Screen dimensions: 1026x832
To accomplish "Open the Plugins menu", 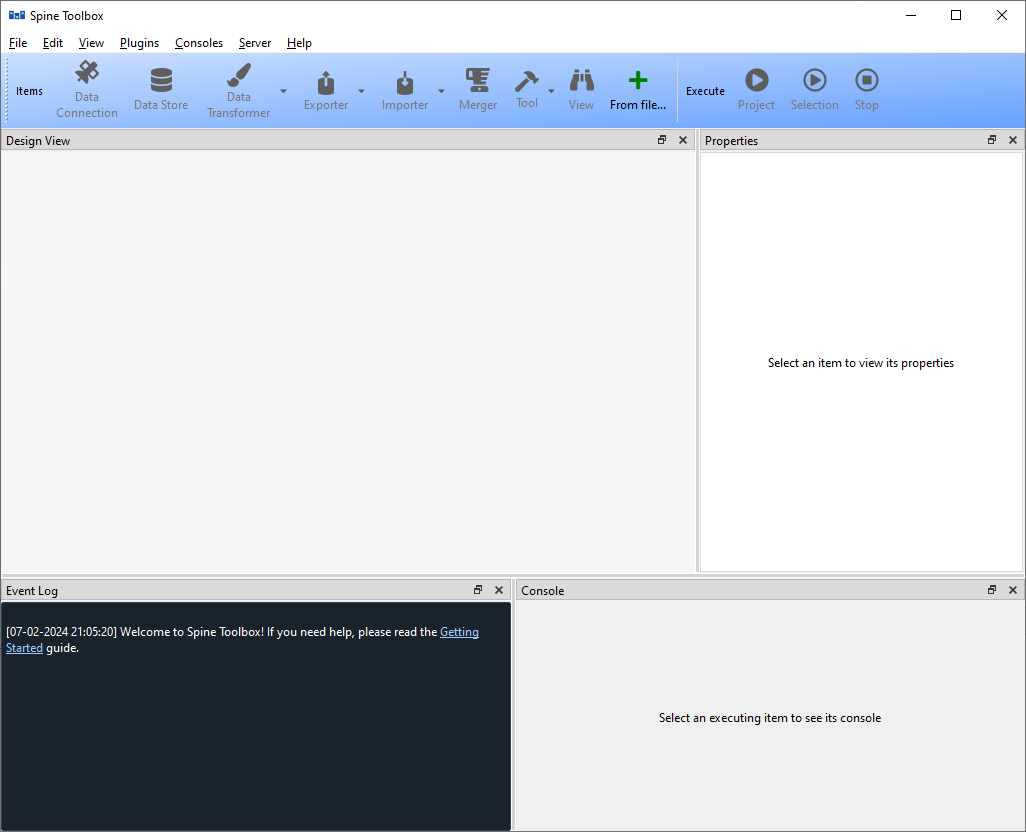I will coord(139,43).
